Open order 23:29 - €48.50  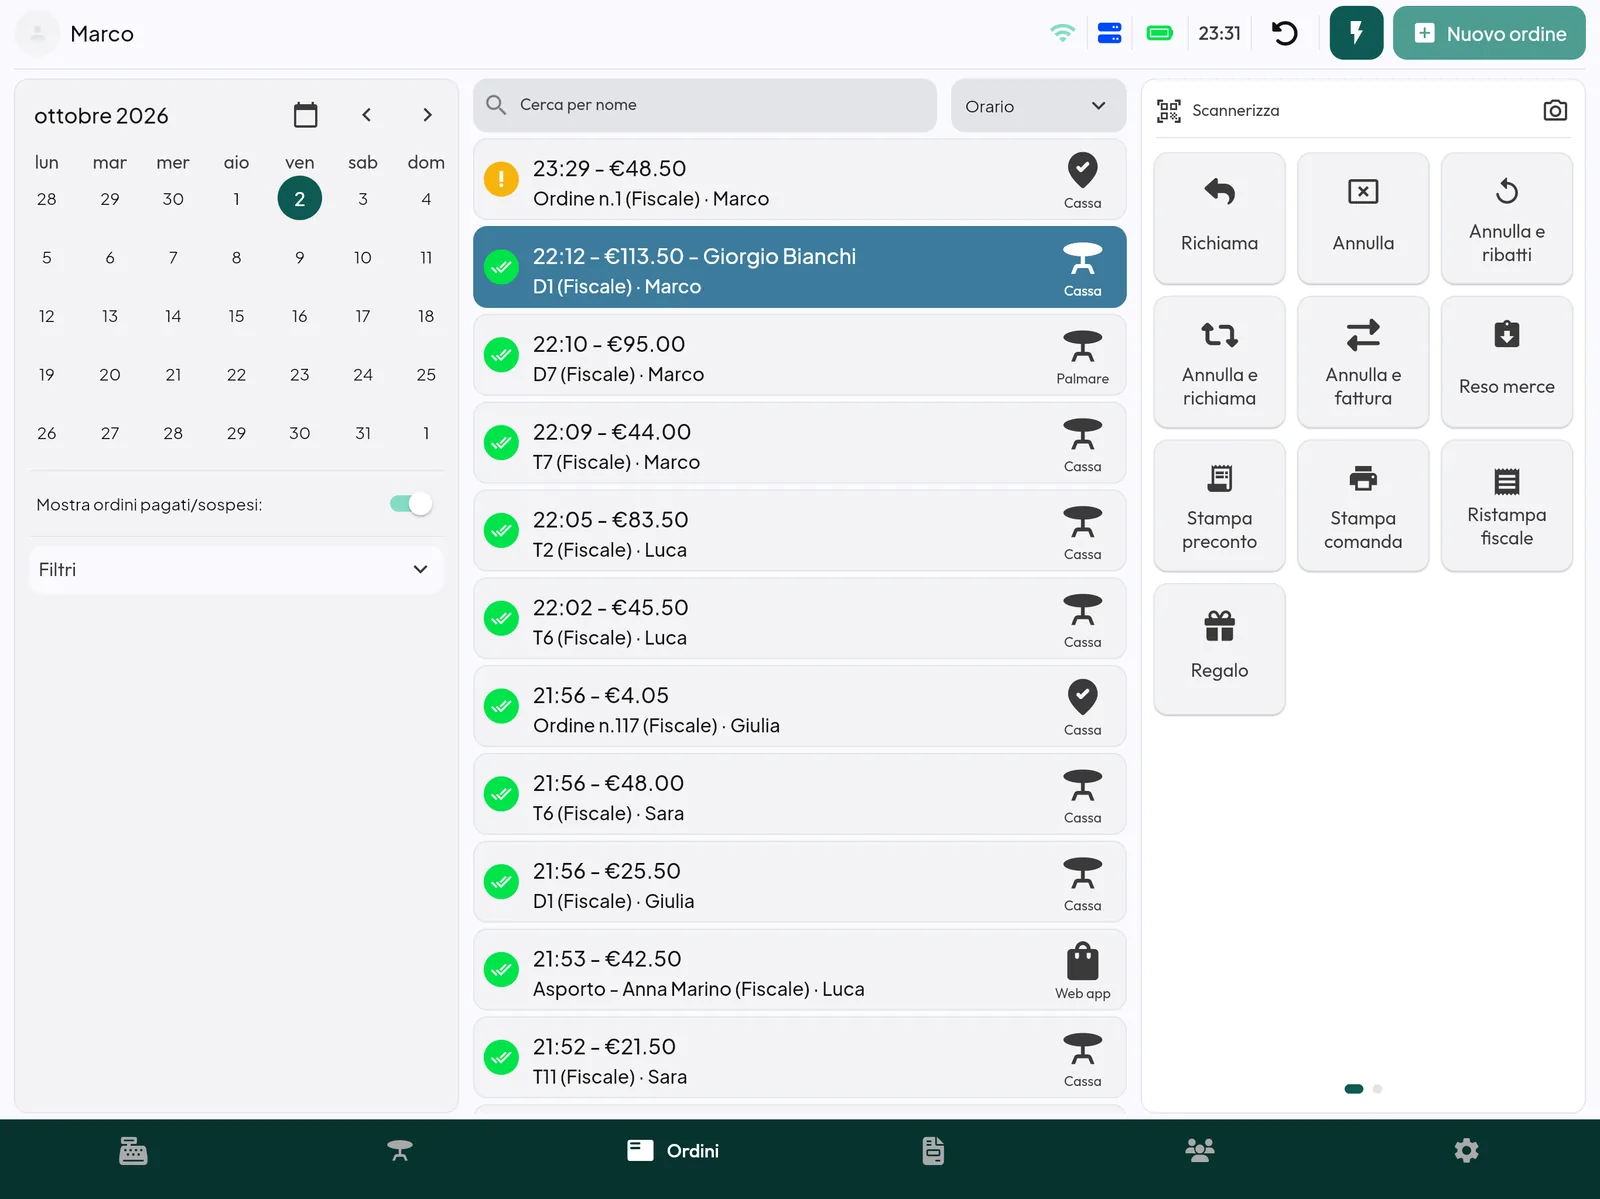click(799, 180)
